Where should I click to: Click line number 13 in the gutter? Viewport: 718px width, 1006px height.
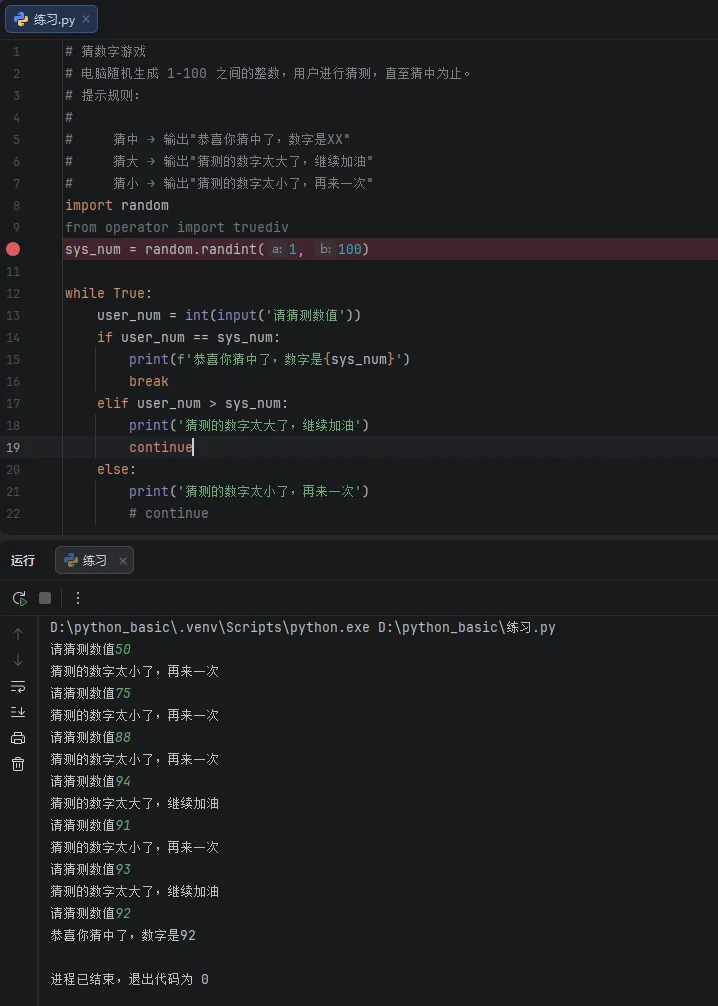[x=13, y=315]
